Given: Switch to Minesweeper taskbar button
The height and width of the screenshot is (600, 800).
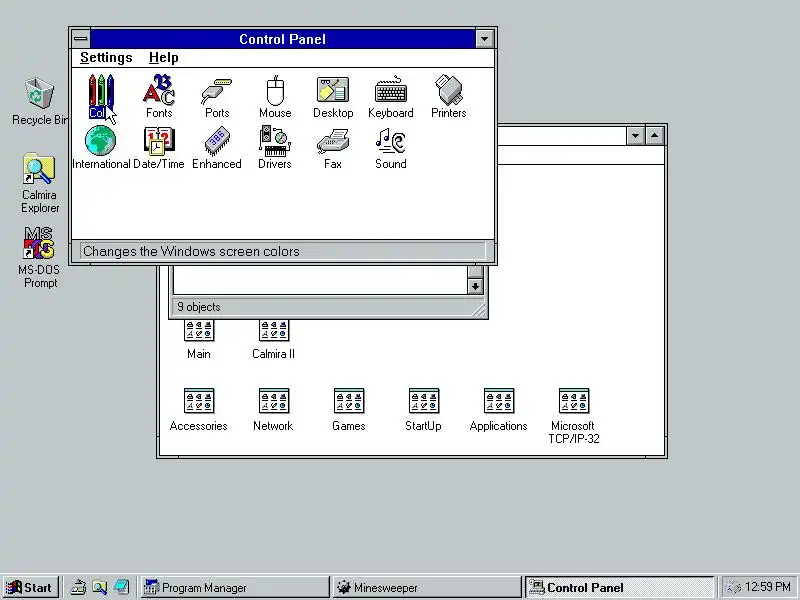Looking at the screenshot, I should pos(427,588).
